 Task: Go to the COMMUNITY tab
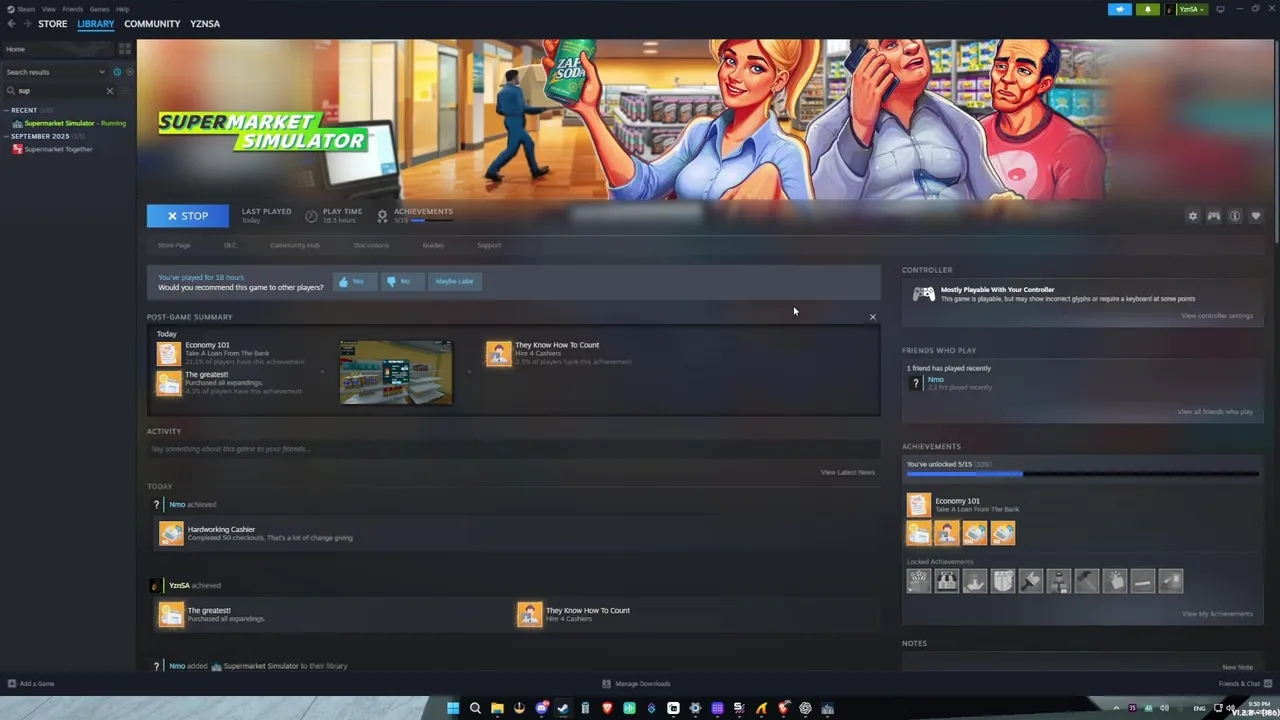point(152,23)
